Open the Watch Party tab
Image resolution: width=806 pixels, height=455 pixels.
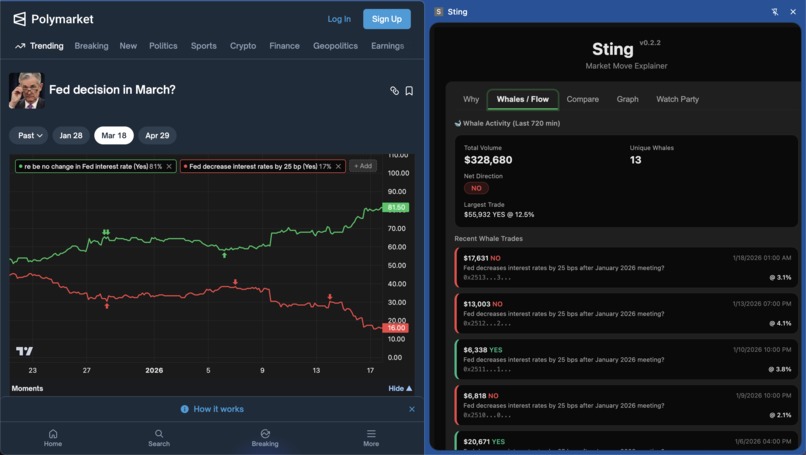point(677,99)
